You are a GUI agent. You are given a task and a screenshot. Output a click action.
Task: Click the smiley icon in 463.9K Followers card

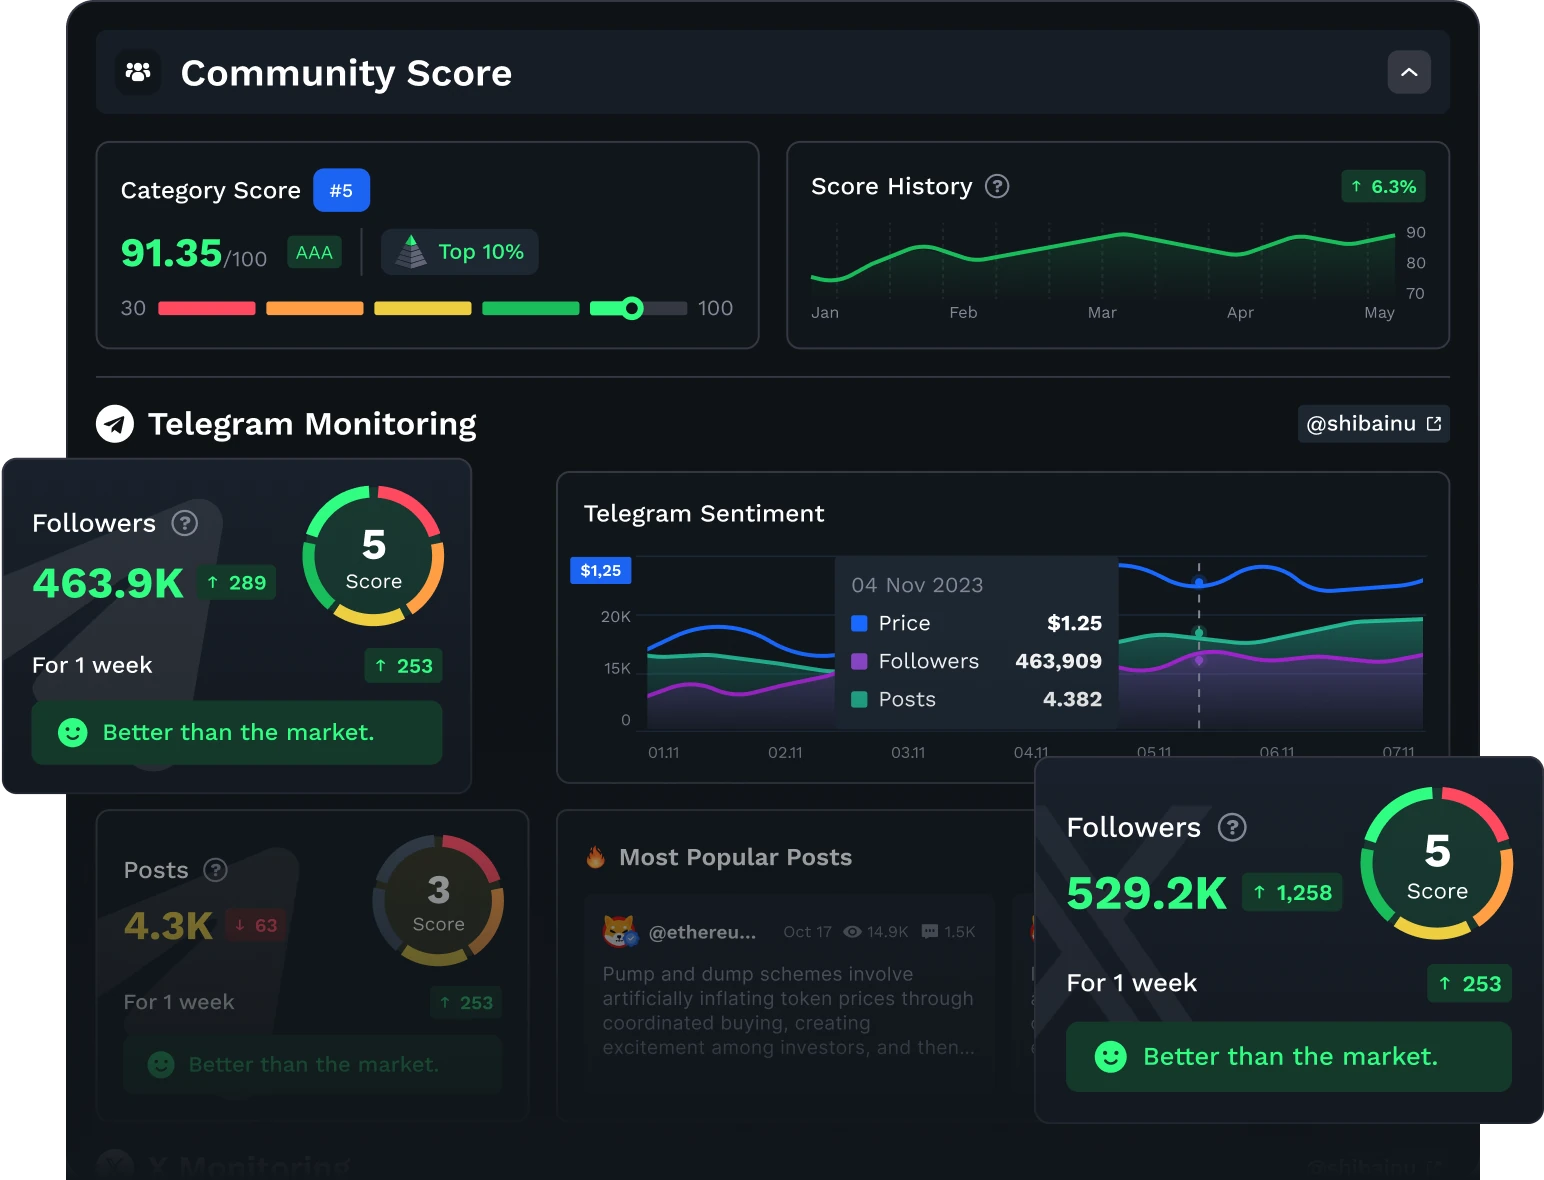point(72,733)
